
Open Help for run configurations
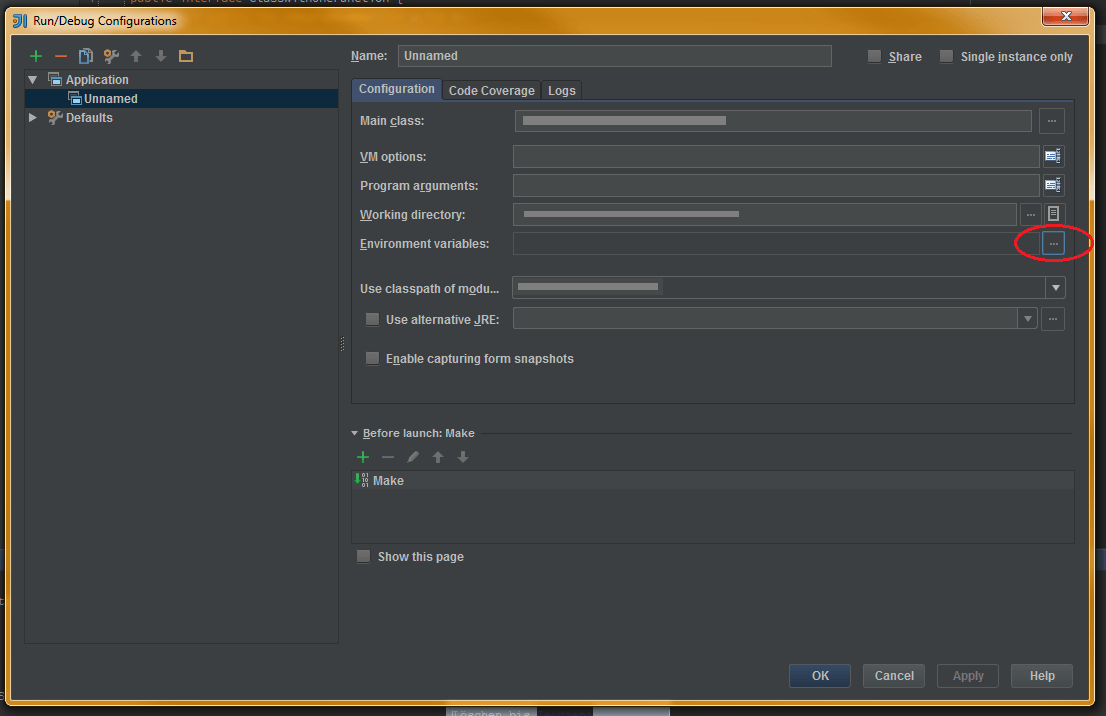(x=1042, y=676)
